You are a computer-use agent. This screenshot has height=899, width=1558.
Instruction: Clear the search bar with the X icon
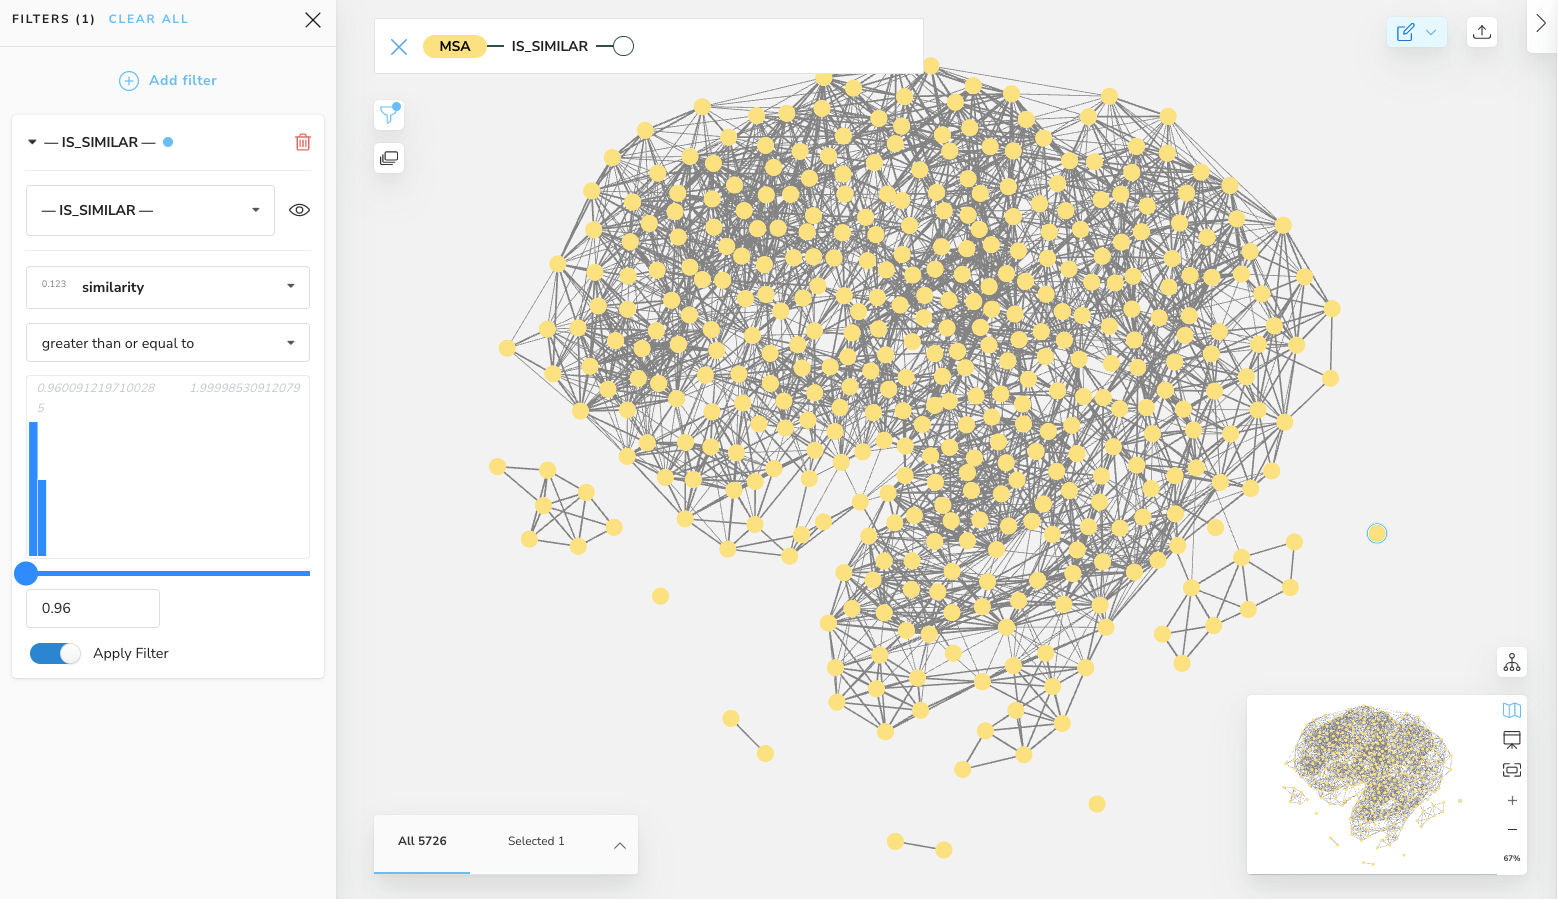tap(399, 46)
